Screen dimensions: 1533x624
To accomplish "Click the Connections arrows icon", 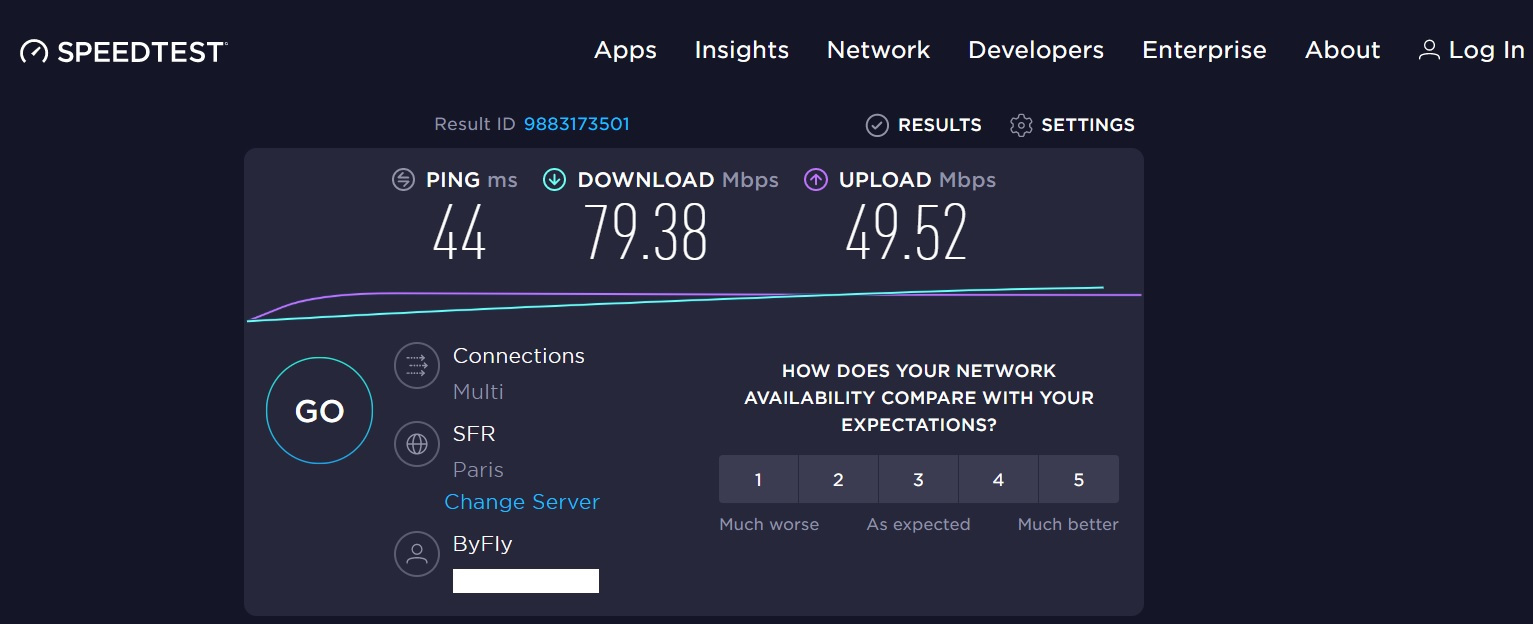I will click(x=417, y=365).
